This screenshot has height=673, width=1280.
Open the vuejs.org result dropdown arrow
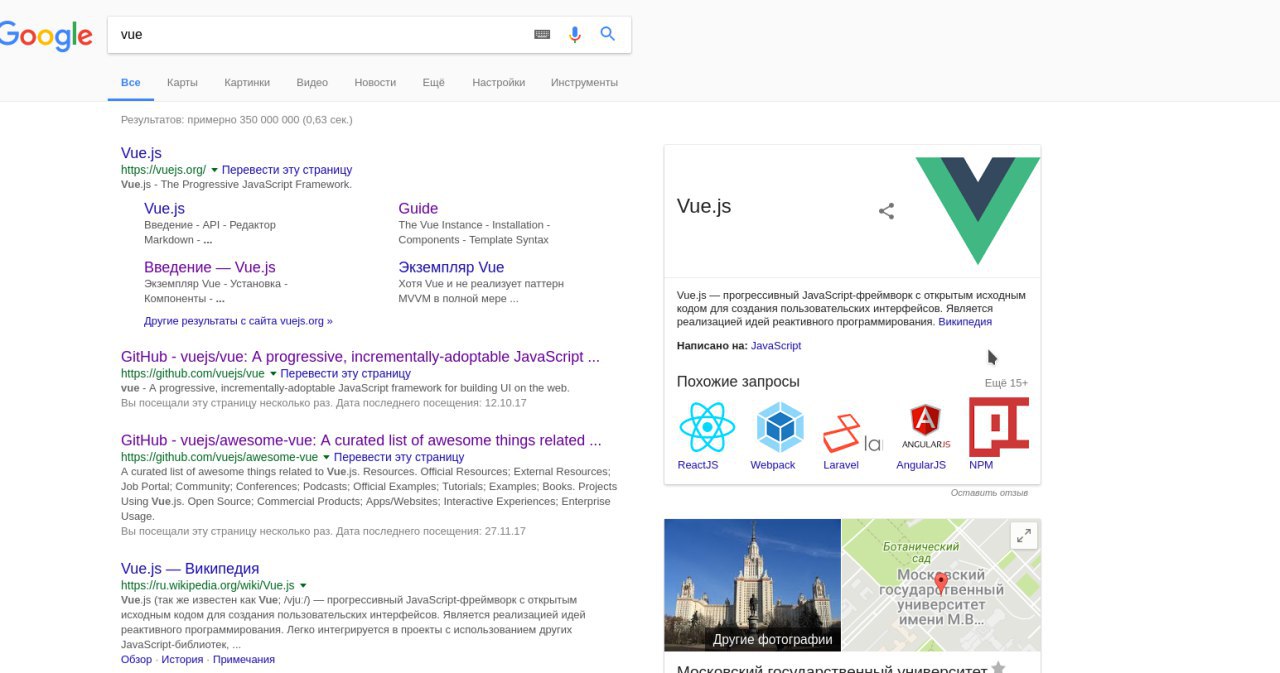coord(214,170)
